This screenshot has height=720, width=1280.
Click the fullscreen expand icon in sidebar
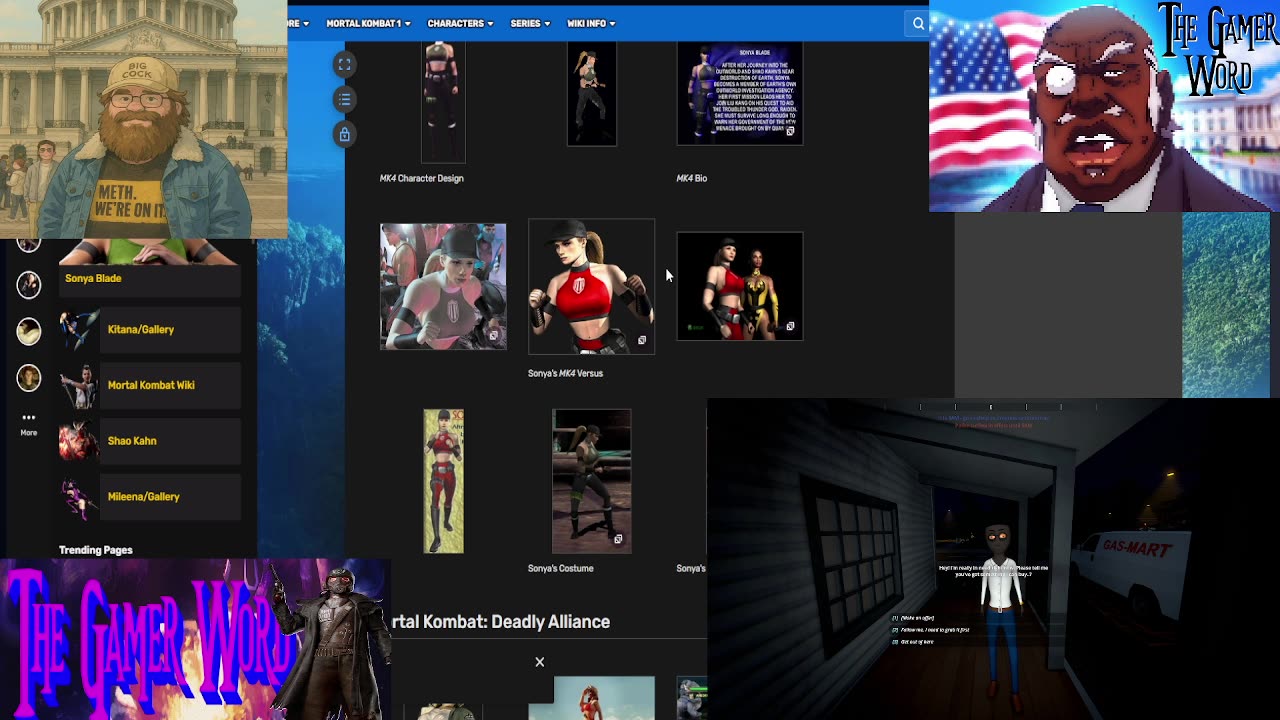(x=344, y=64)
